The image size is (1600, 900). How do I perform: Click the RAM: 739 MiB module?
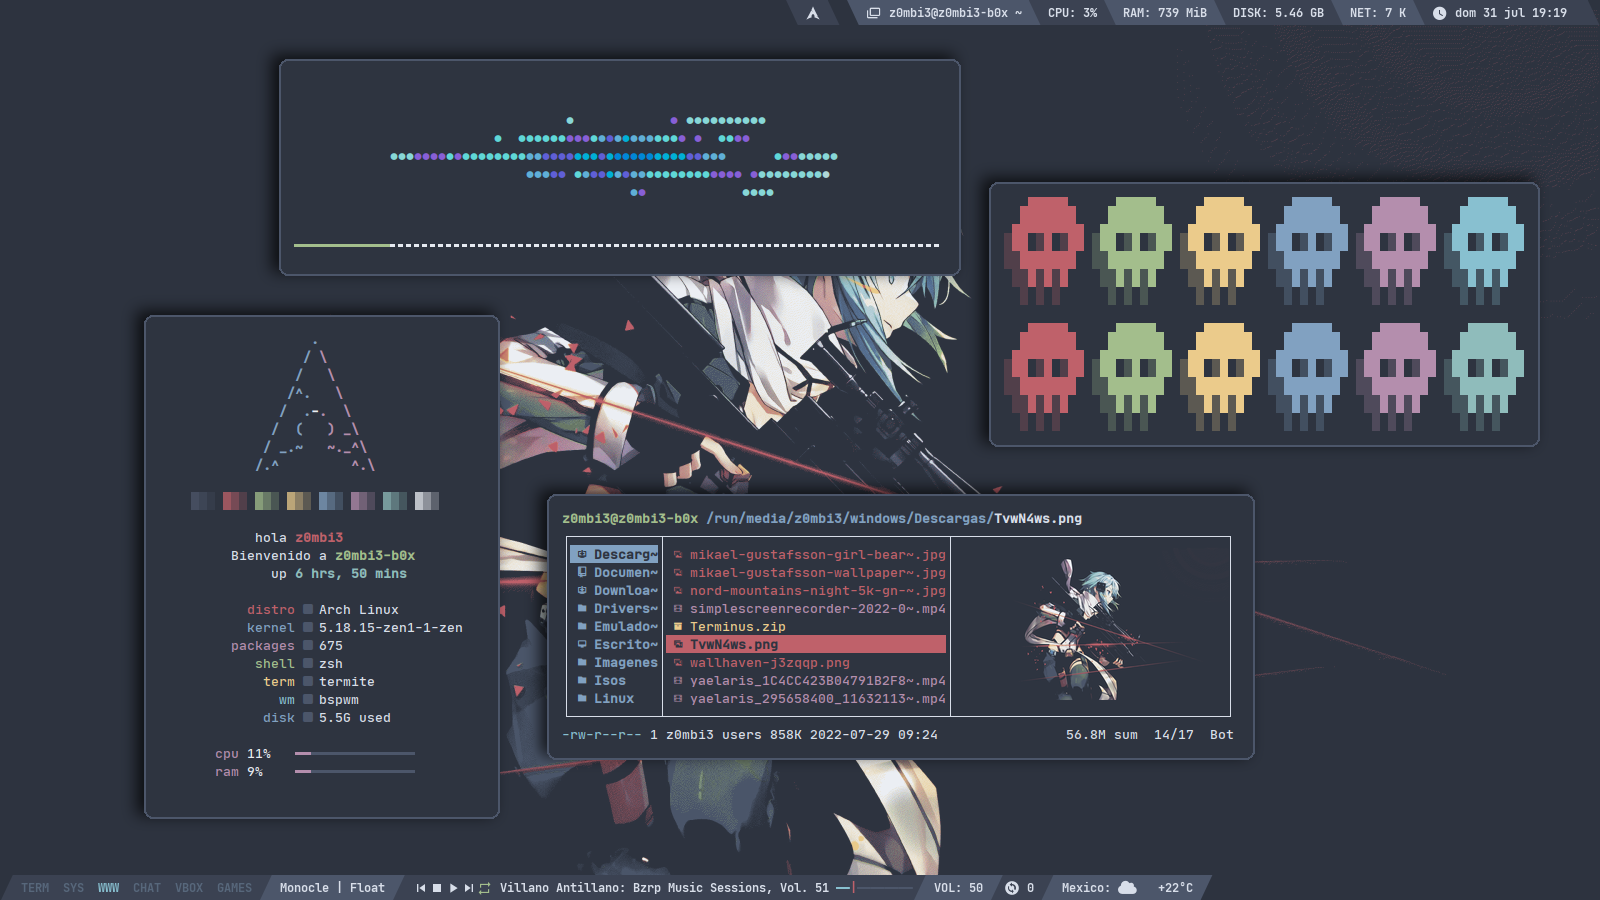coord(1165,13)
